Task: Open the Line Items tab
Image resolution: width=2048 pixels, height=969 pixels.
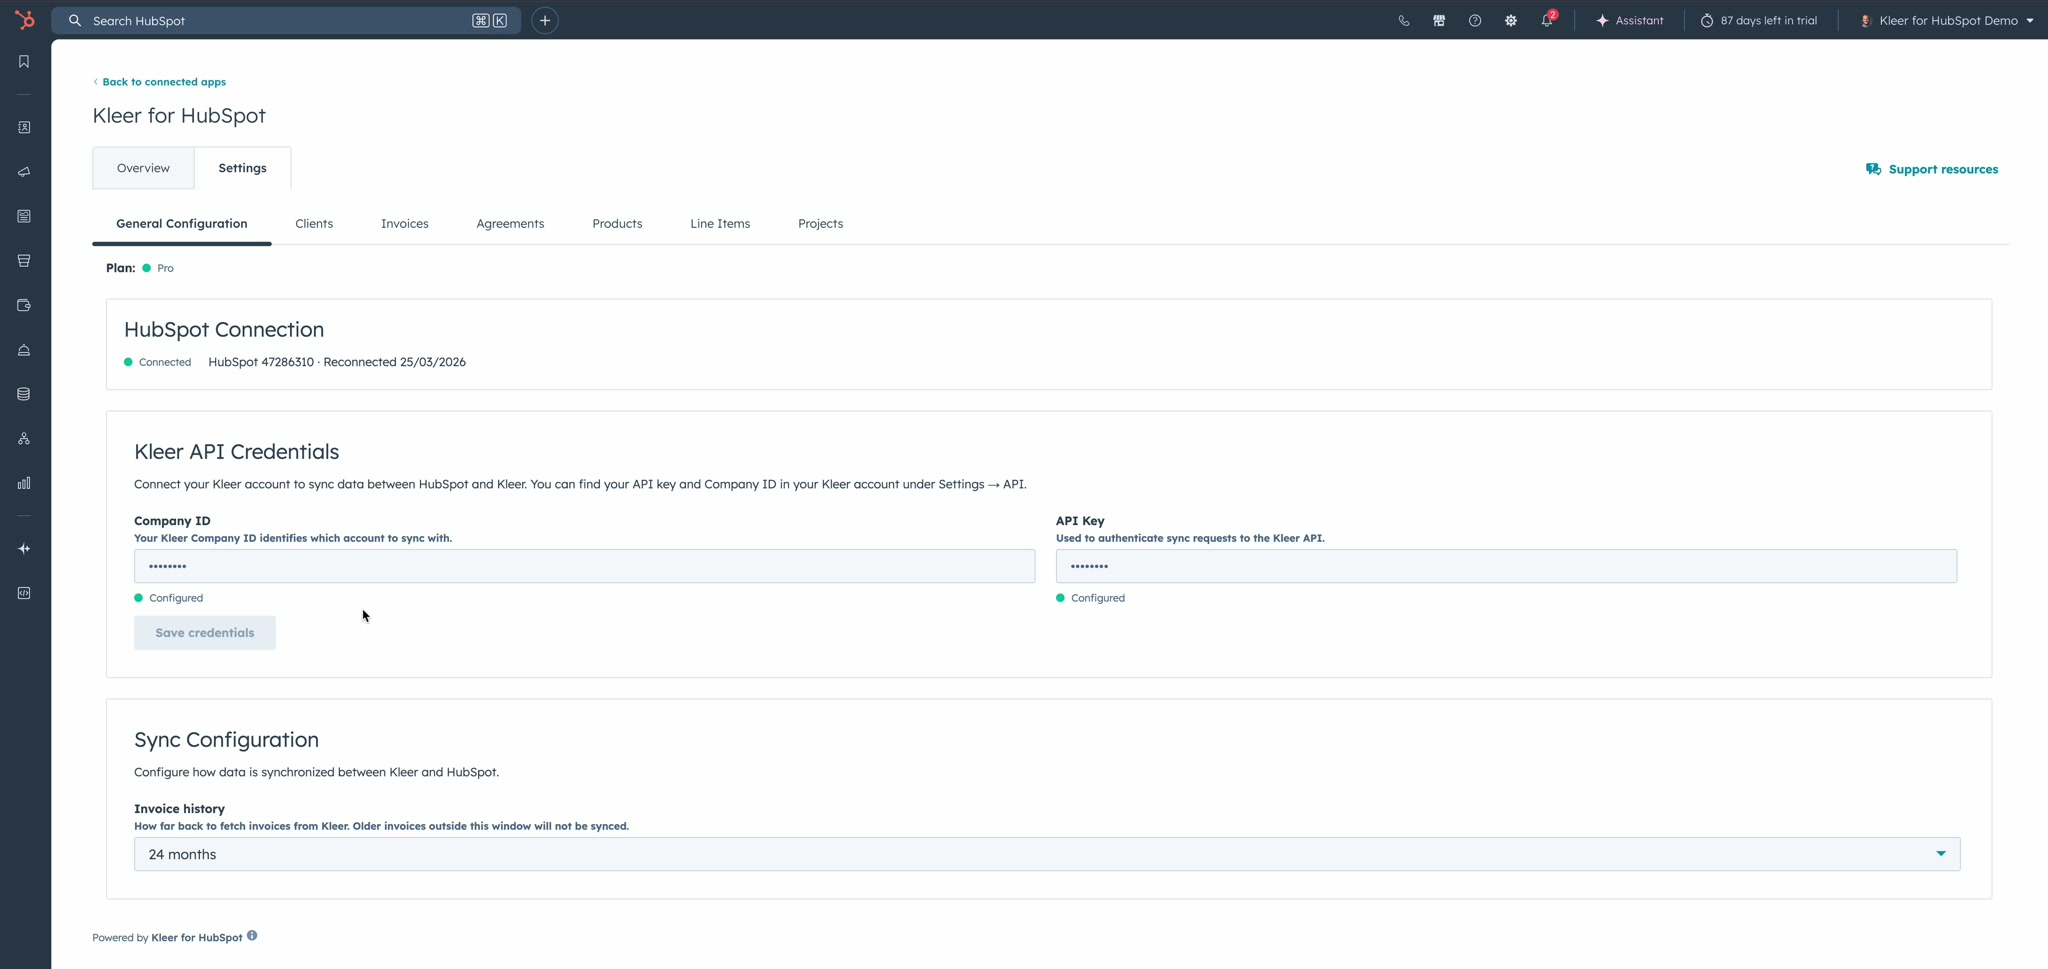Action: point(720,224)
